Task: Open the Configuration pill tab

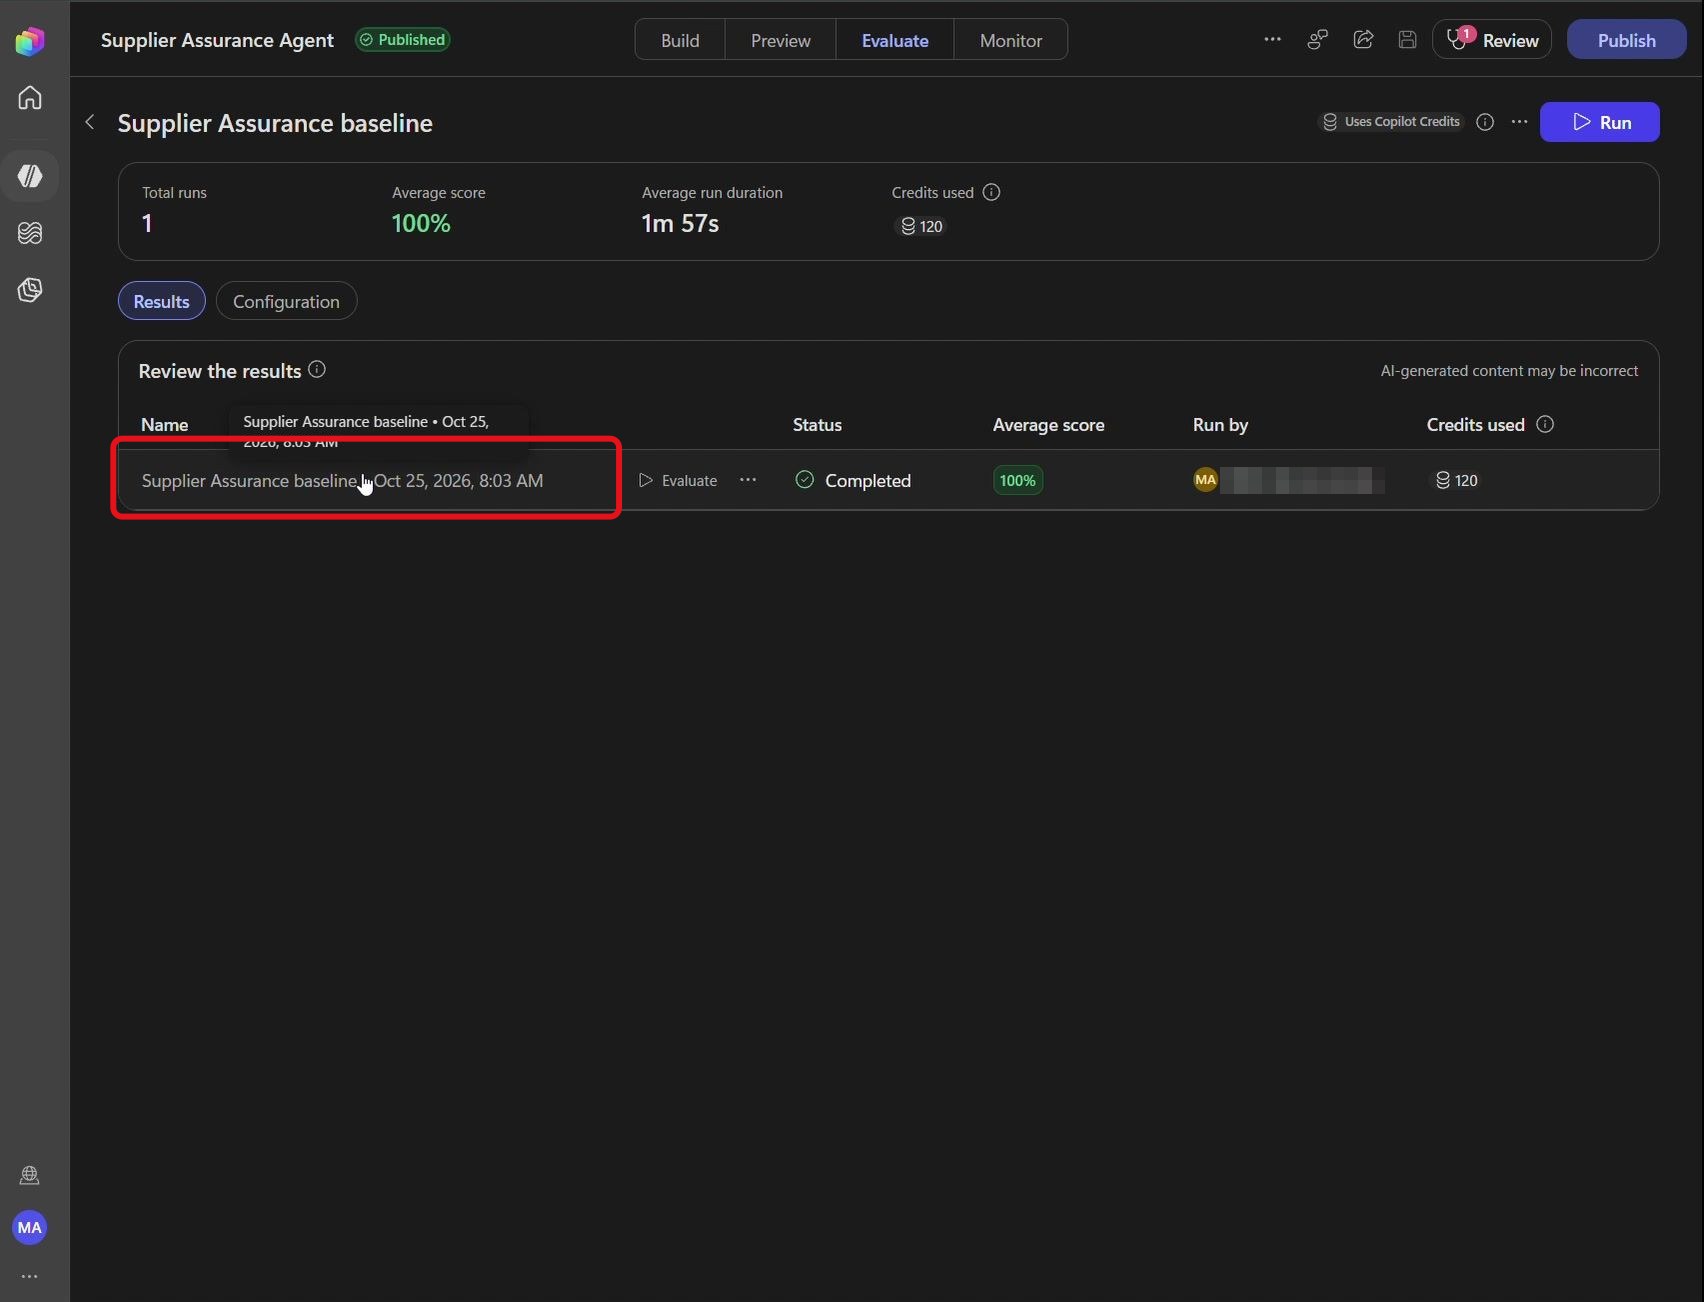Action: click(x=286, y=301)
